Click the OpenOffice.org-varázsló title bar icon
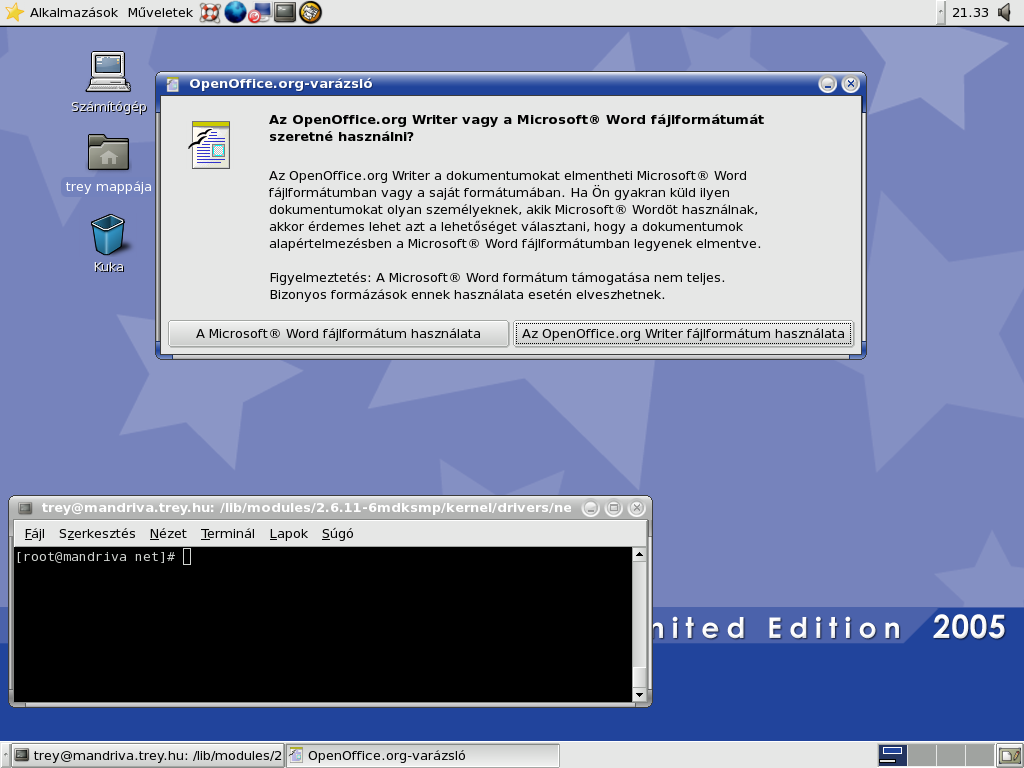The image size is (1024, 768). [x=173, y=84]
